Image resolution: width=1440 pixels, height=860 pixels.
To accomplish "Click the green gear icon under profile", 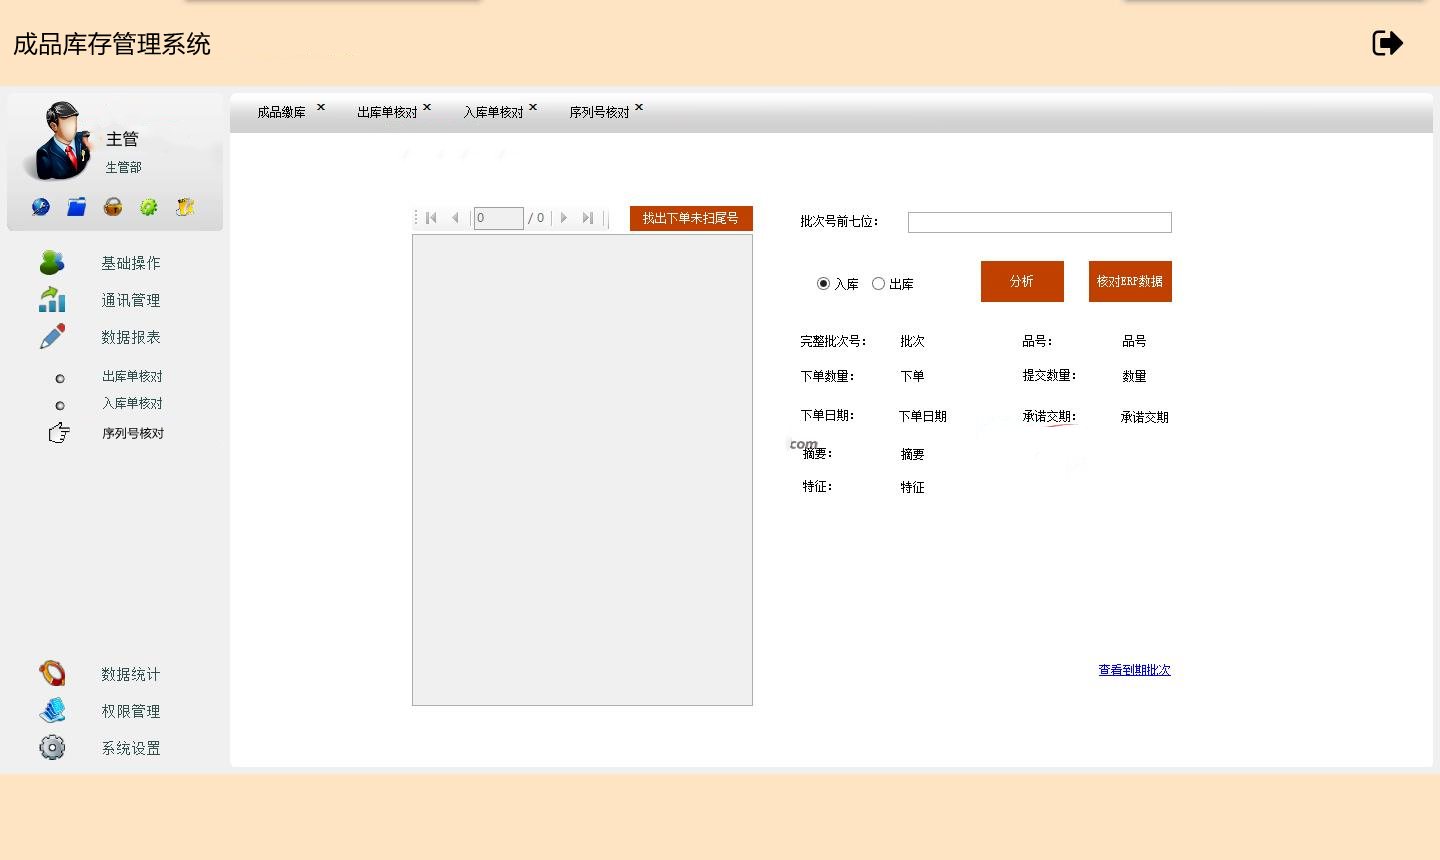I will [x=149, y=207].
